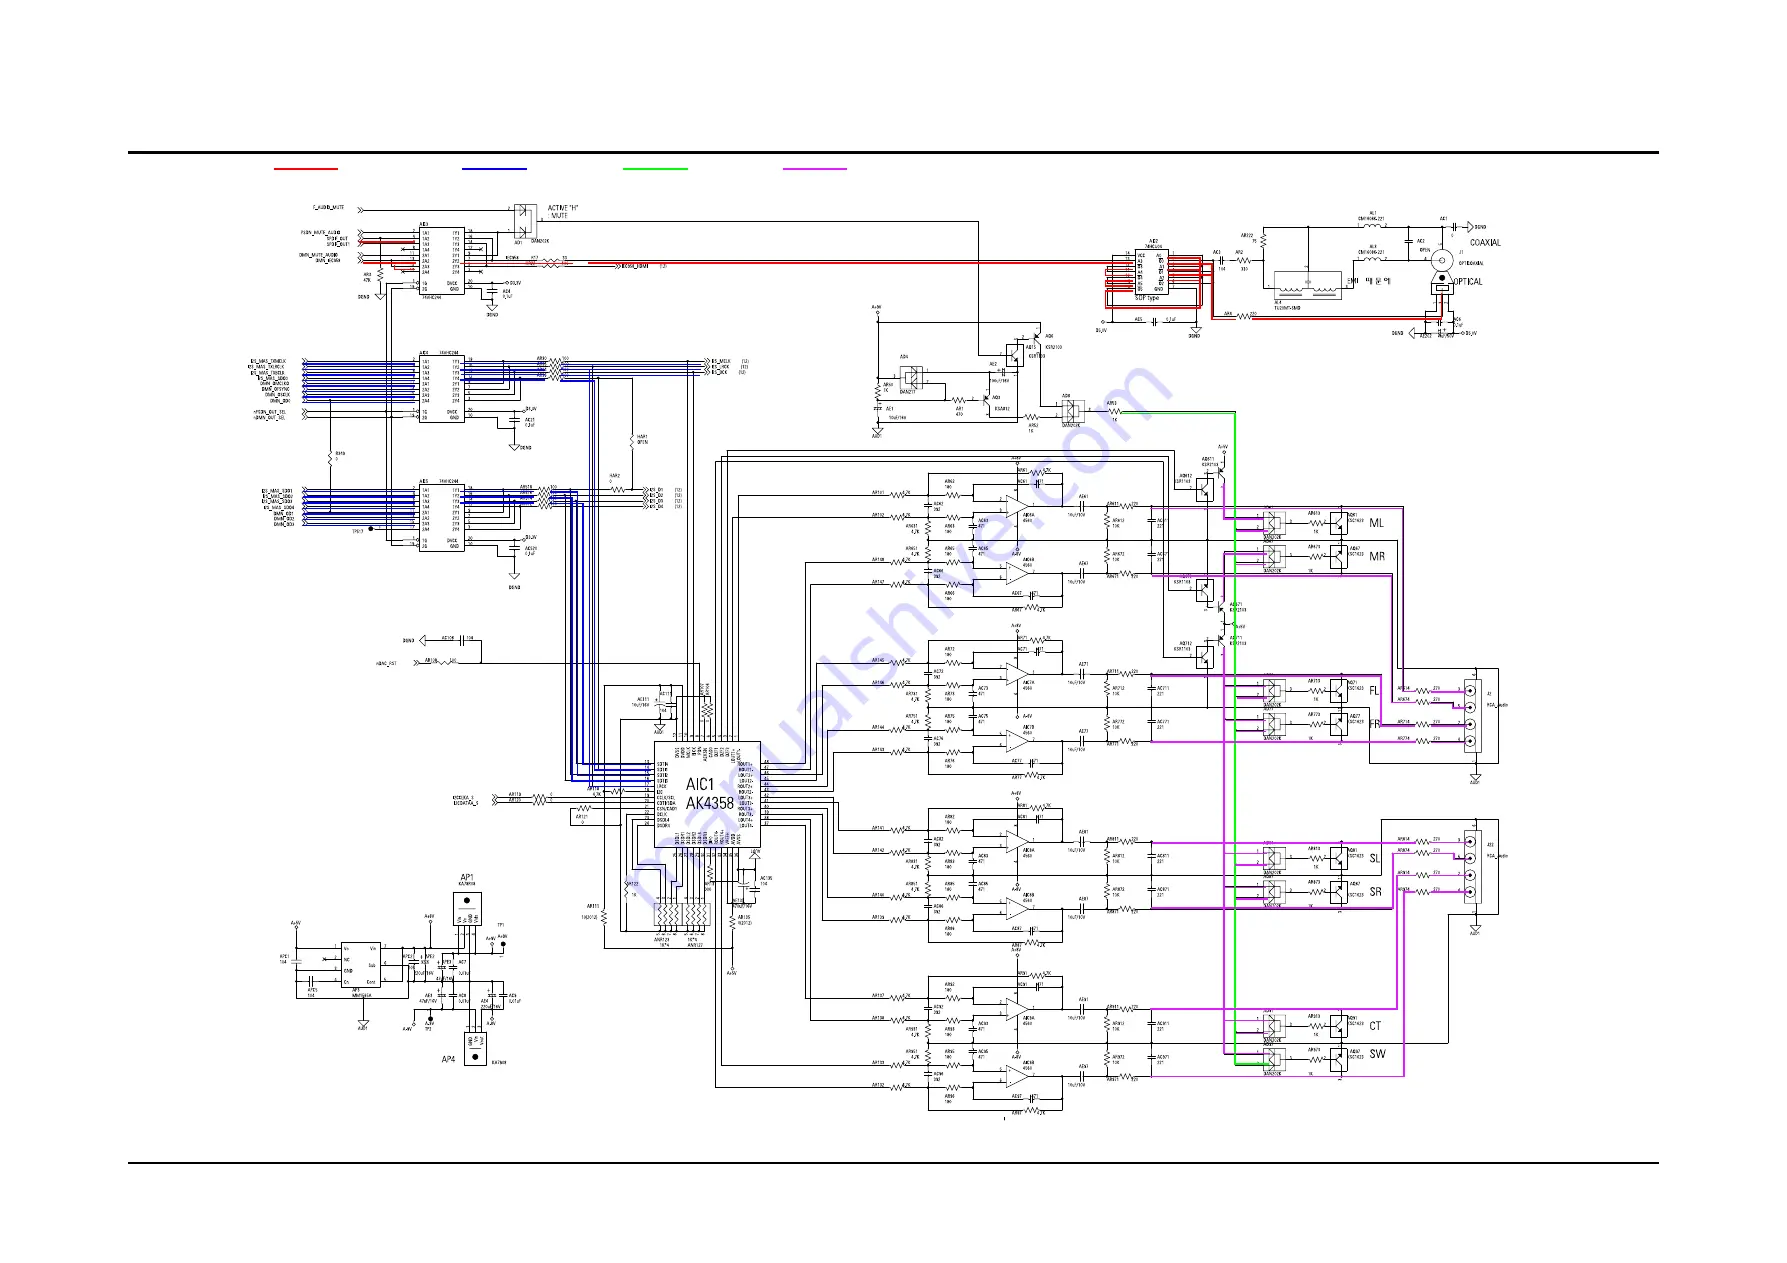Select the AIC1 AK4358 chip label

click(x=709, y=794)
